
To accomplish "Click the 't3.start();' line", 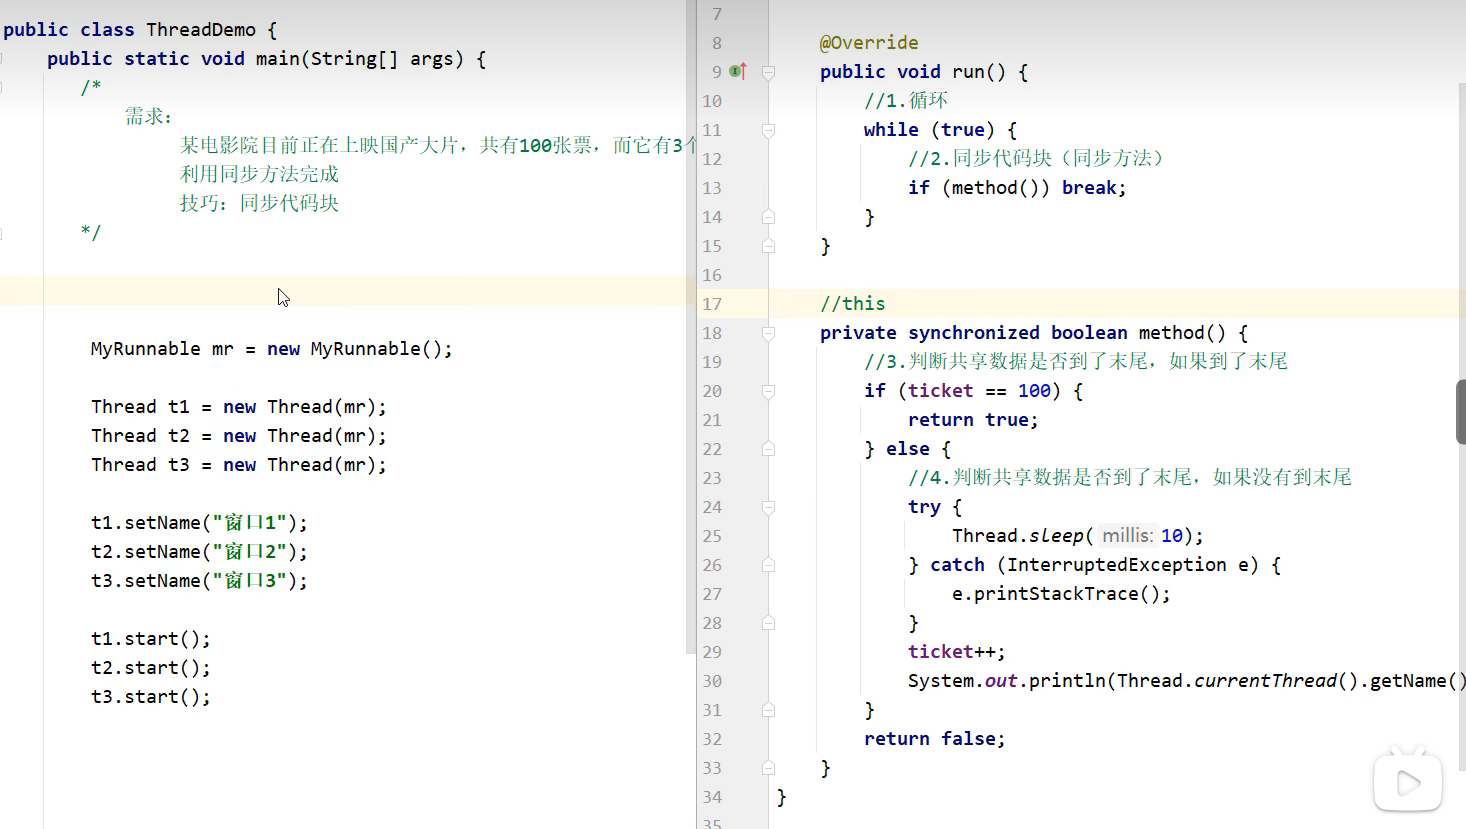I will tap(150, 697).
